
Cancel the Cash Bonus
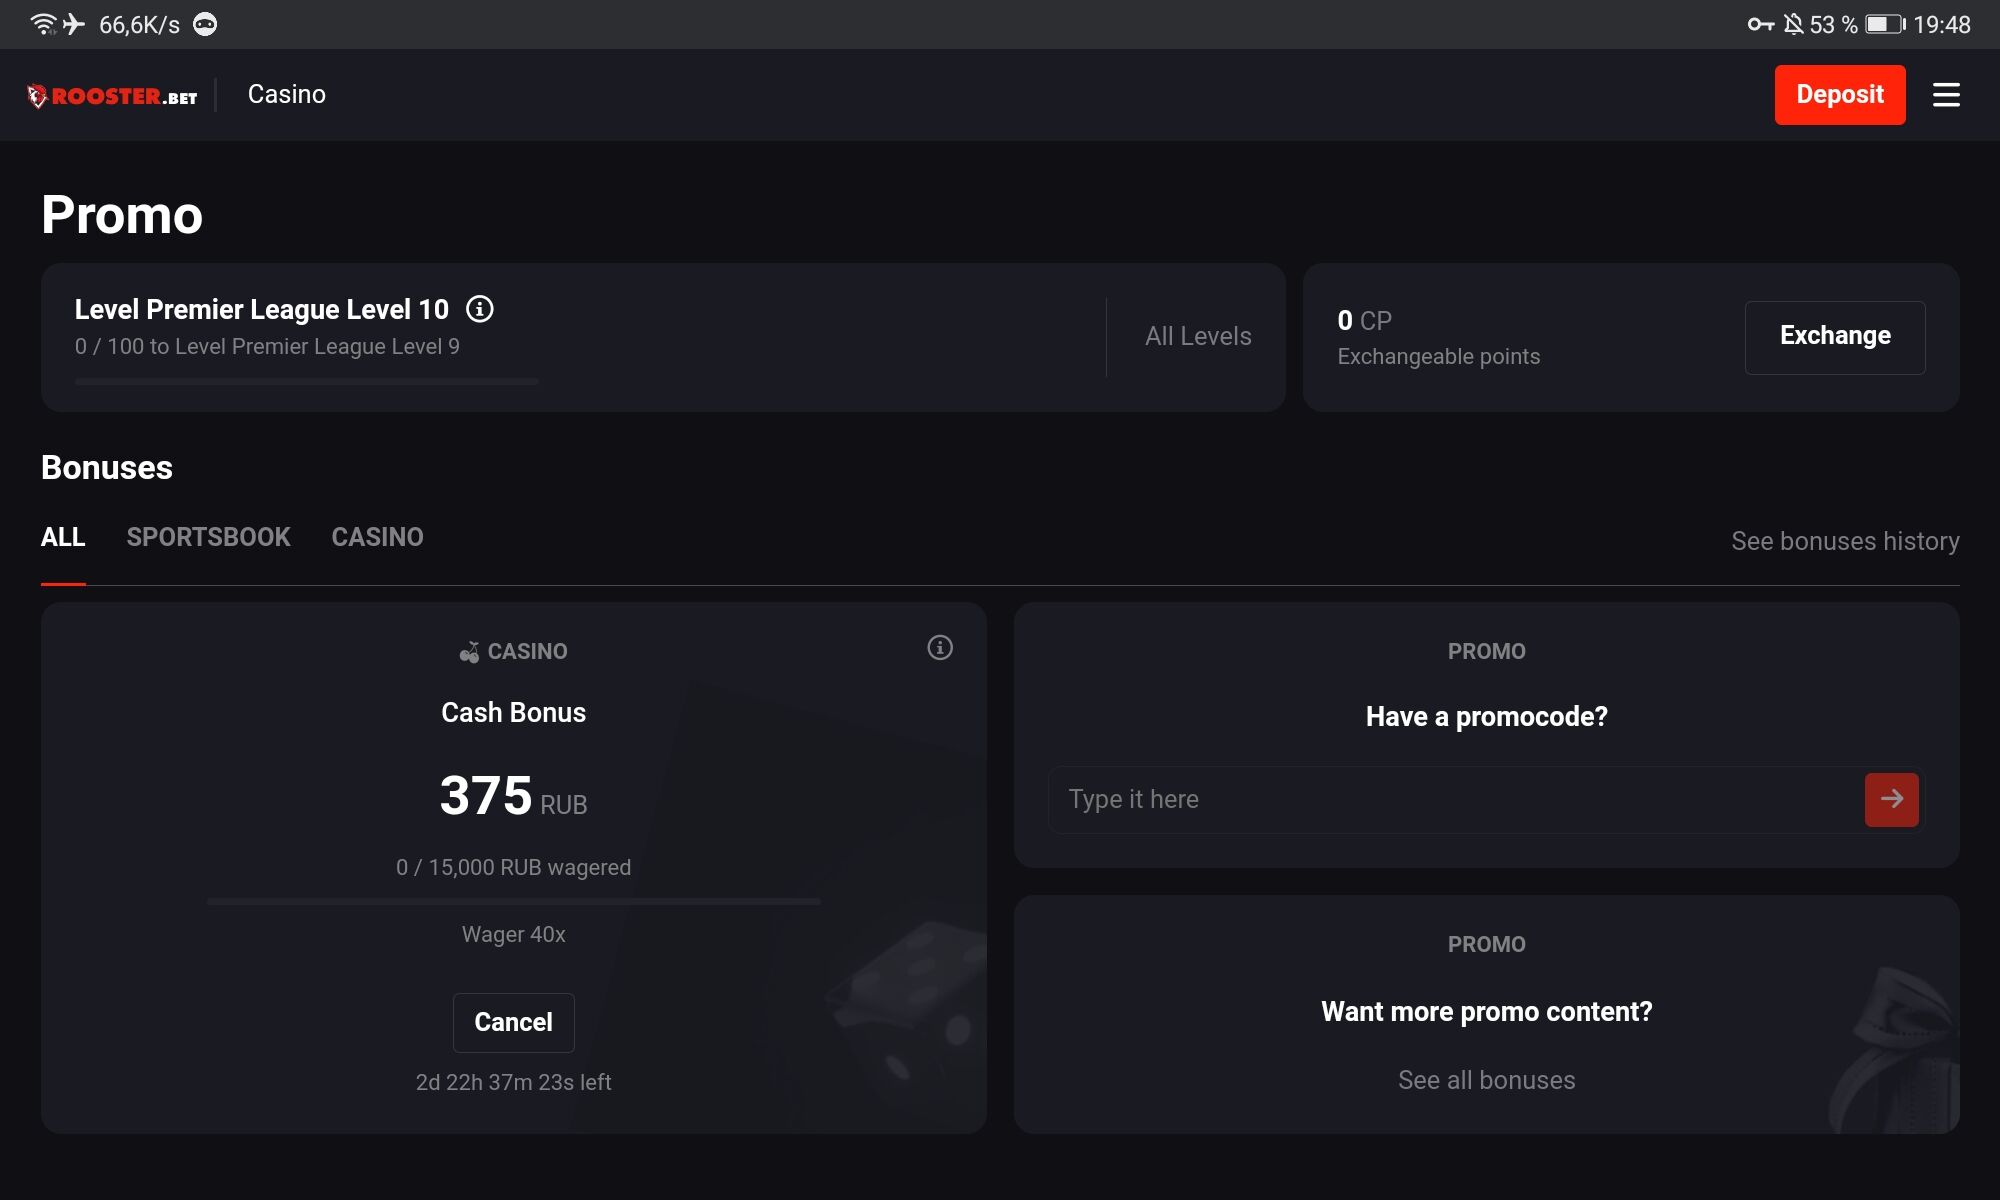click(x=513, y=1022)
